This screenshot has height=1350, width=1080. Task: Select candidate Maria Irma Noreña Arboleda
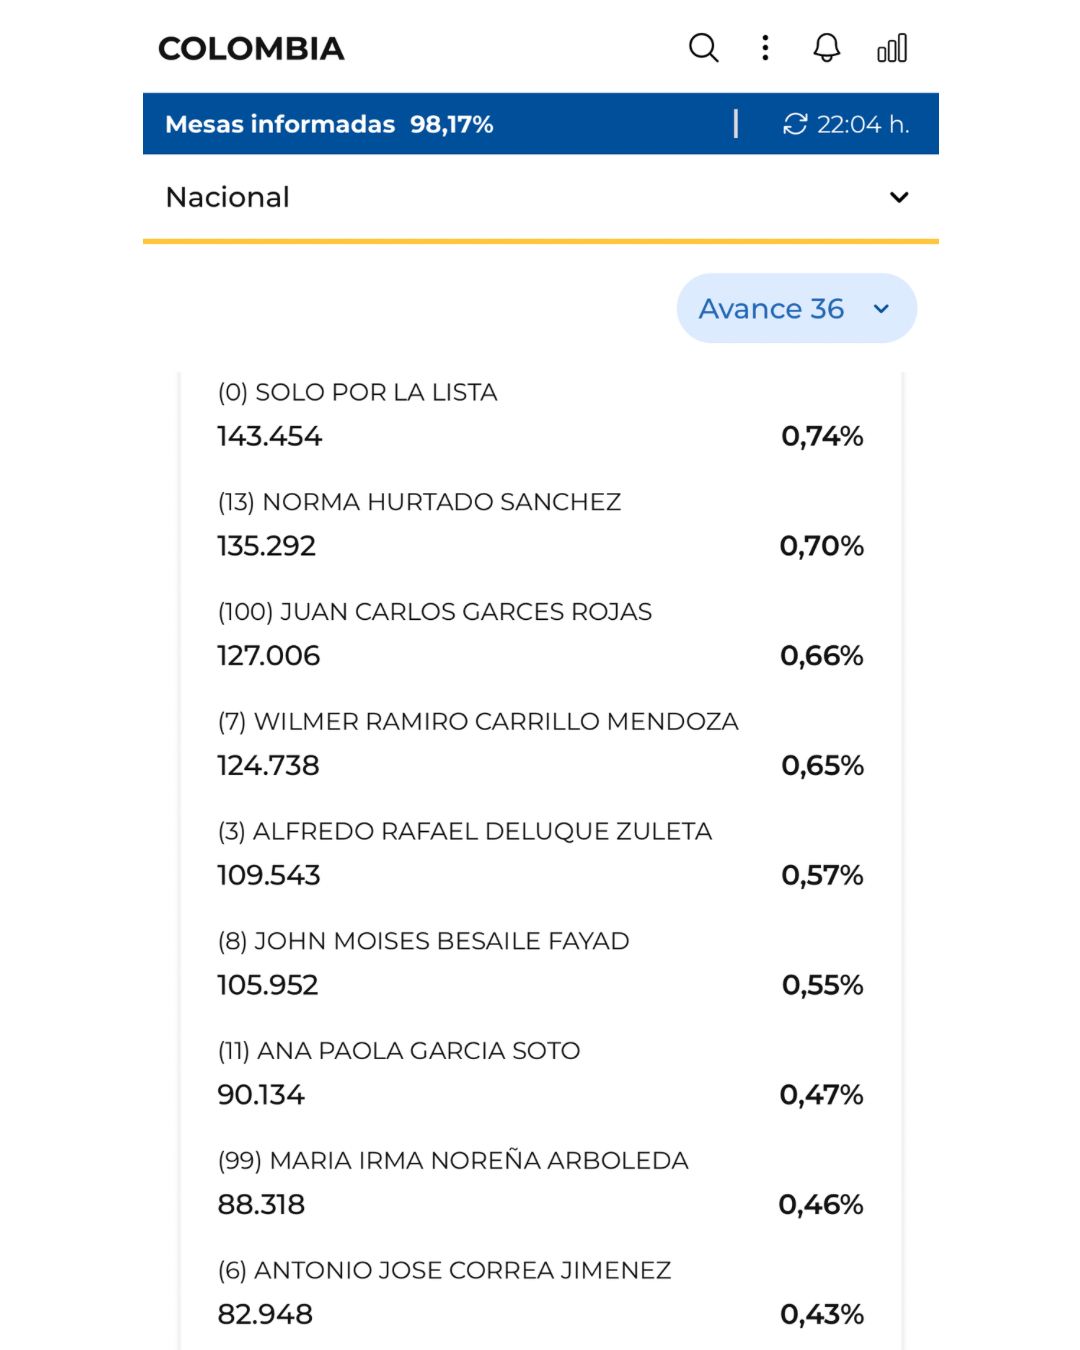click(x=540, y=1185)
